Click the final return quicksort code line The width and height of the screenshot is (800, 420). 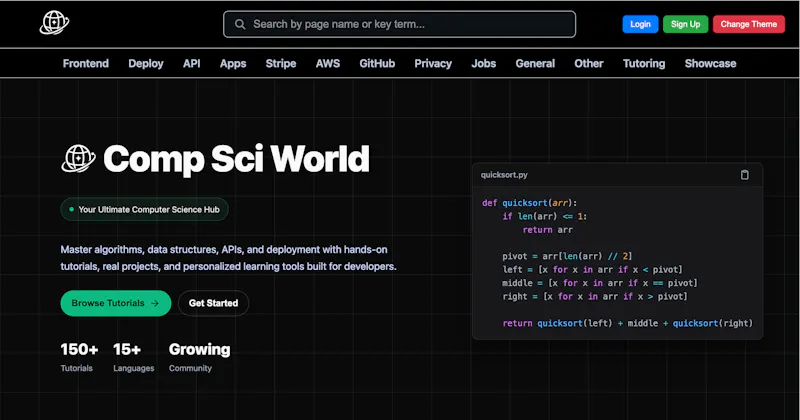628,323
